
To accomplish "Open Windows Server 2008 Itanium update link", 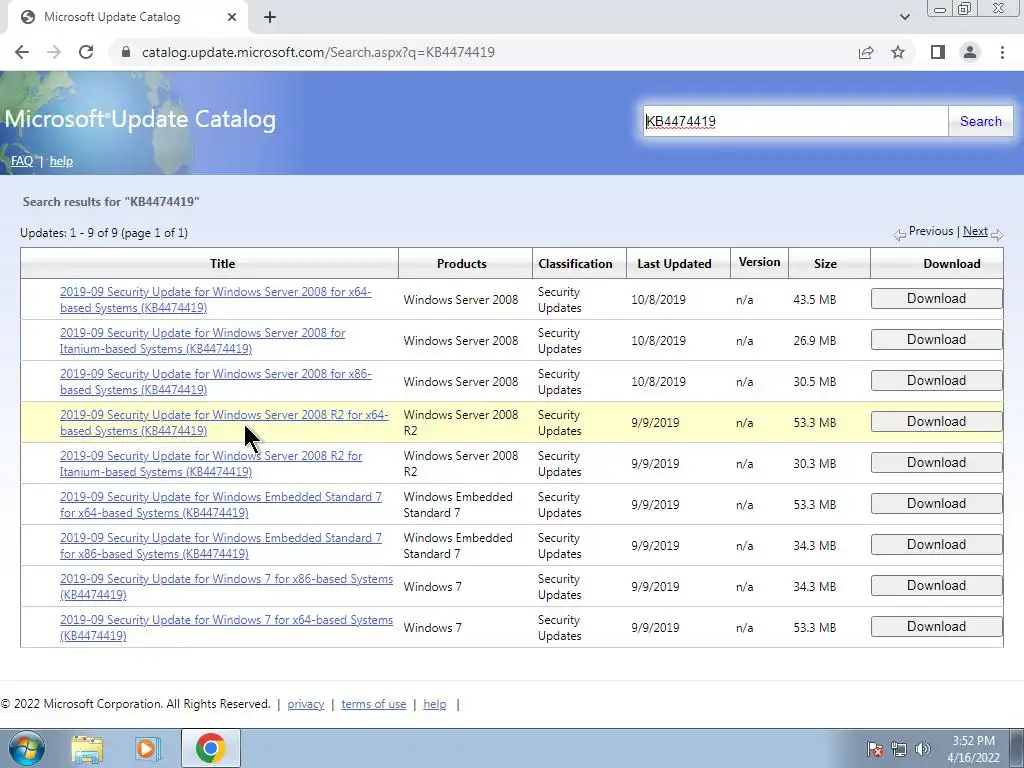I will (202, 341).
